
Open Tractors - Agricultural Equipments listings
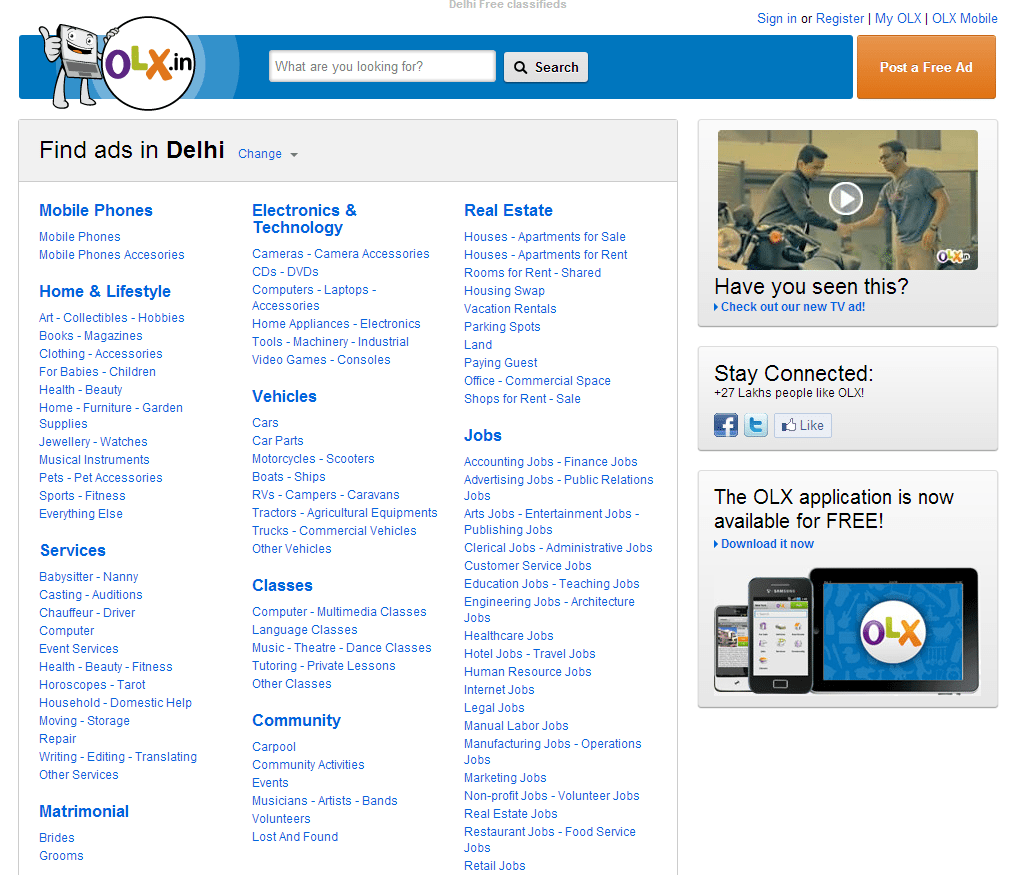(x=345, y=513)
